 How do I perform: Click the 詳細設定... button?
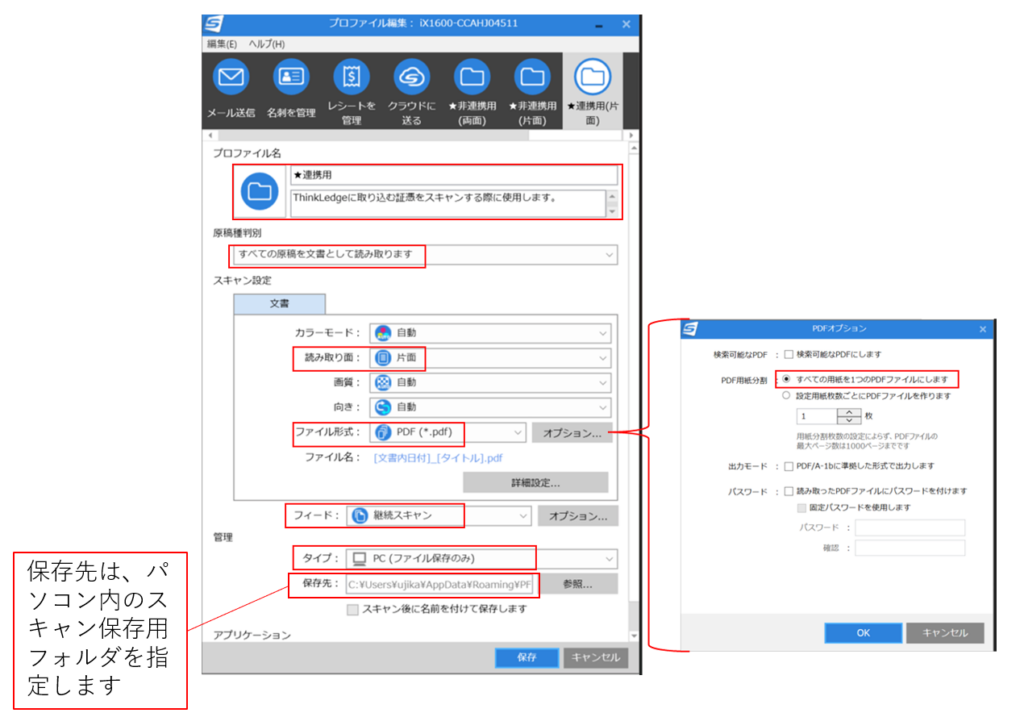pyautogui.click(x=535, y=483)
